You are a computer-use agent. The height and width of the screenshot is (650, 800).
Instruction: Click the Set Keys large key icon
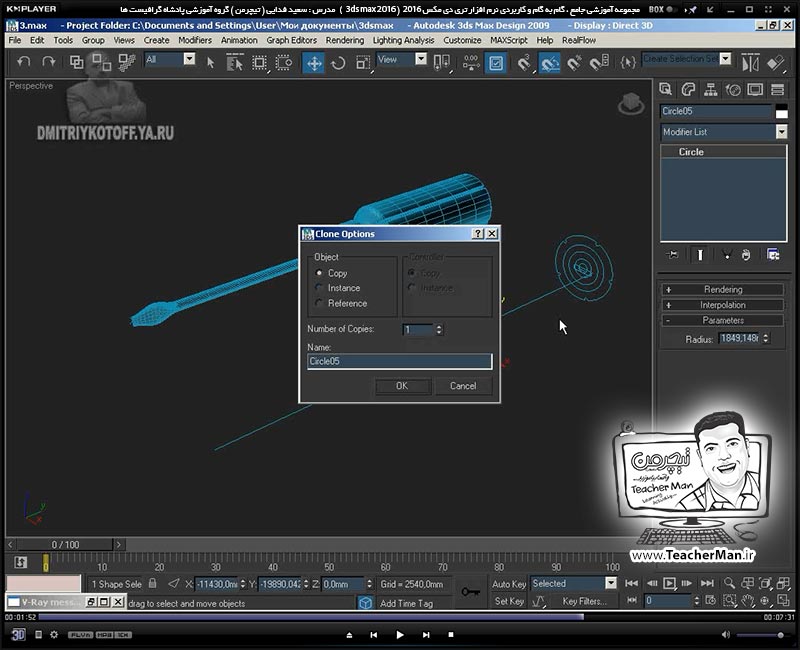[470, 592]
